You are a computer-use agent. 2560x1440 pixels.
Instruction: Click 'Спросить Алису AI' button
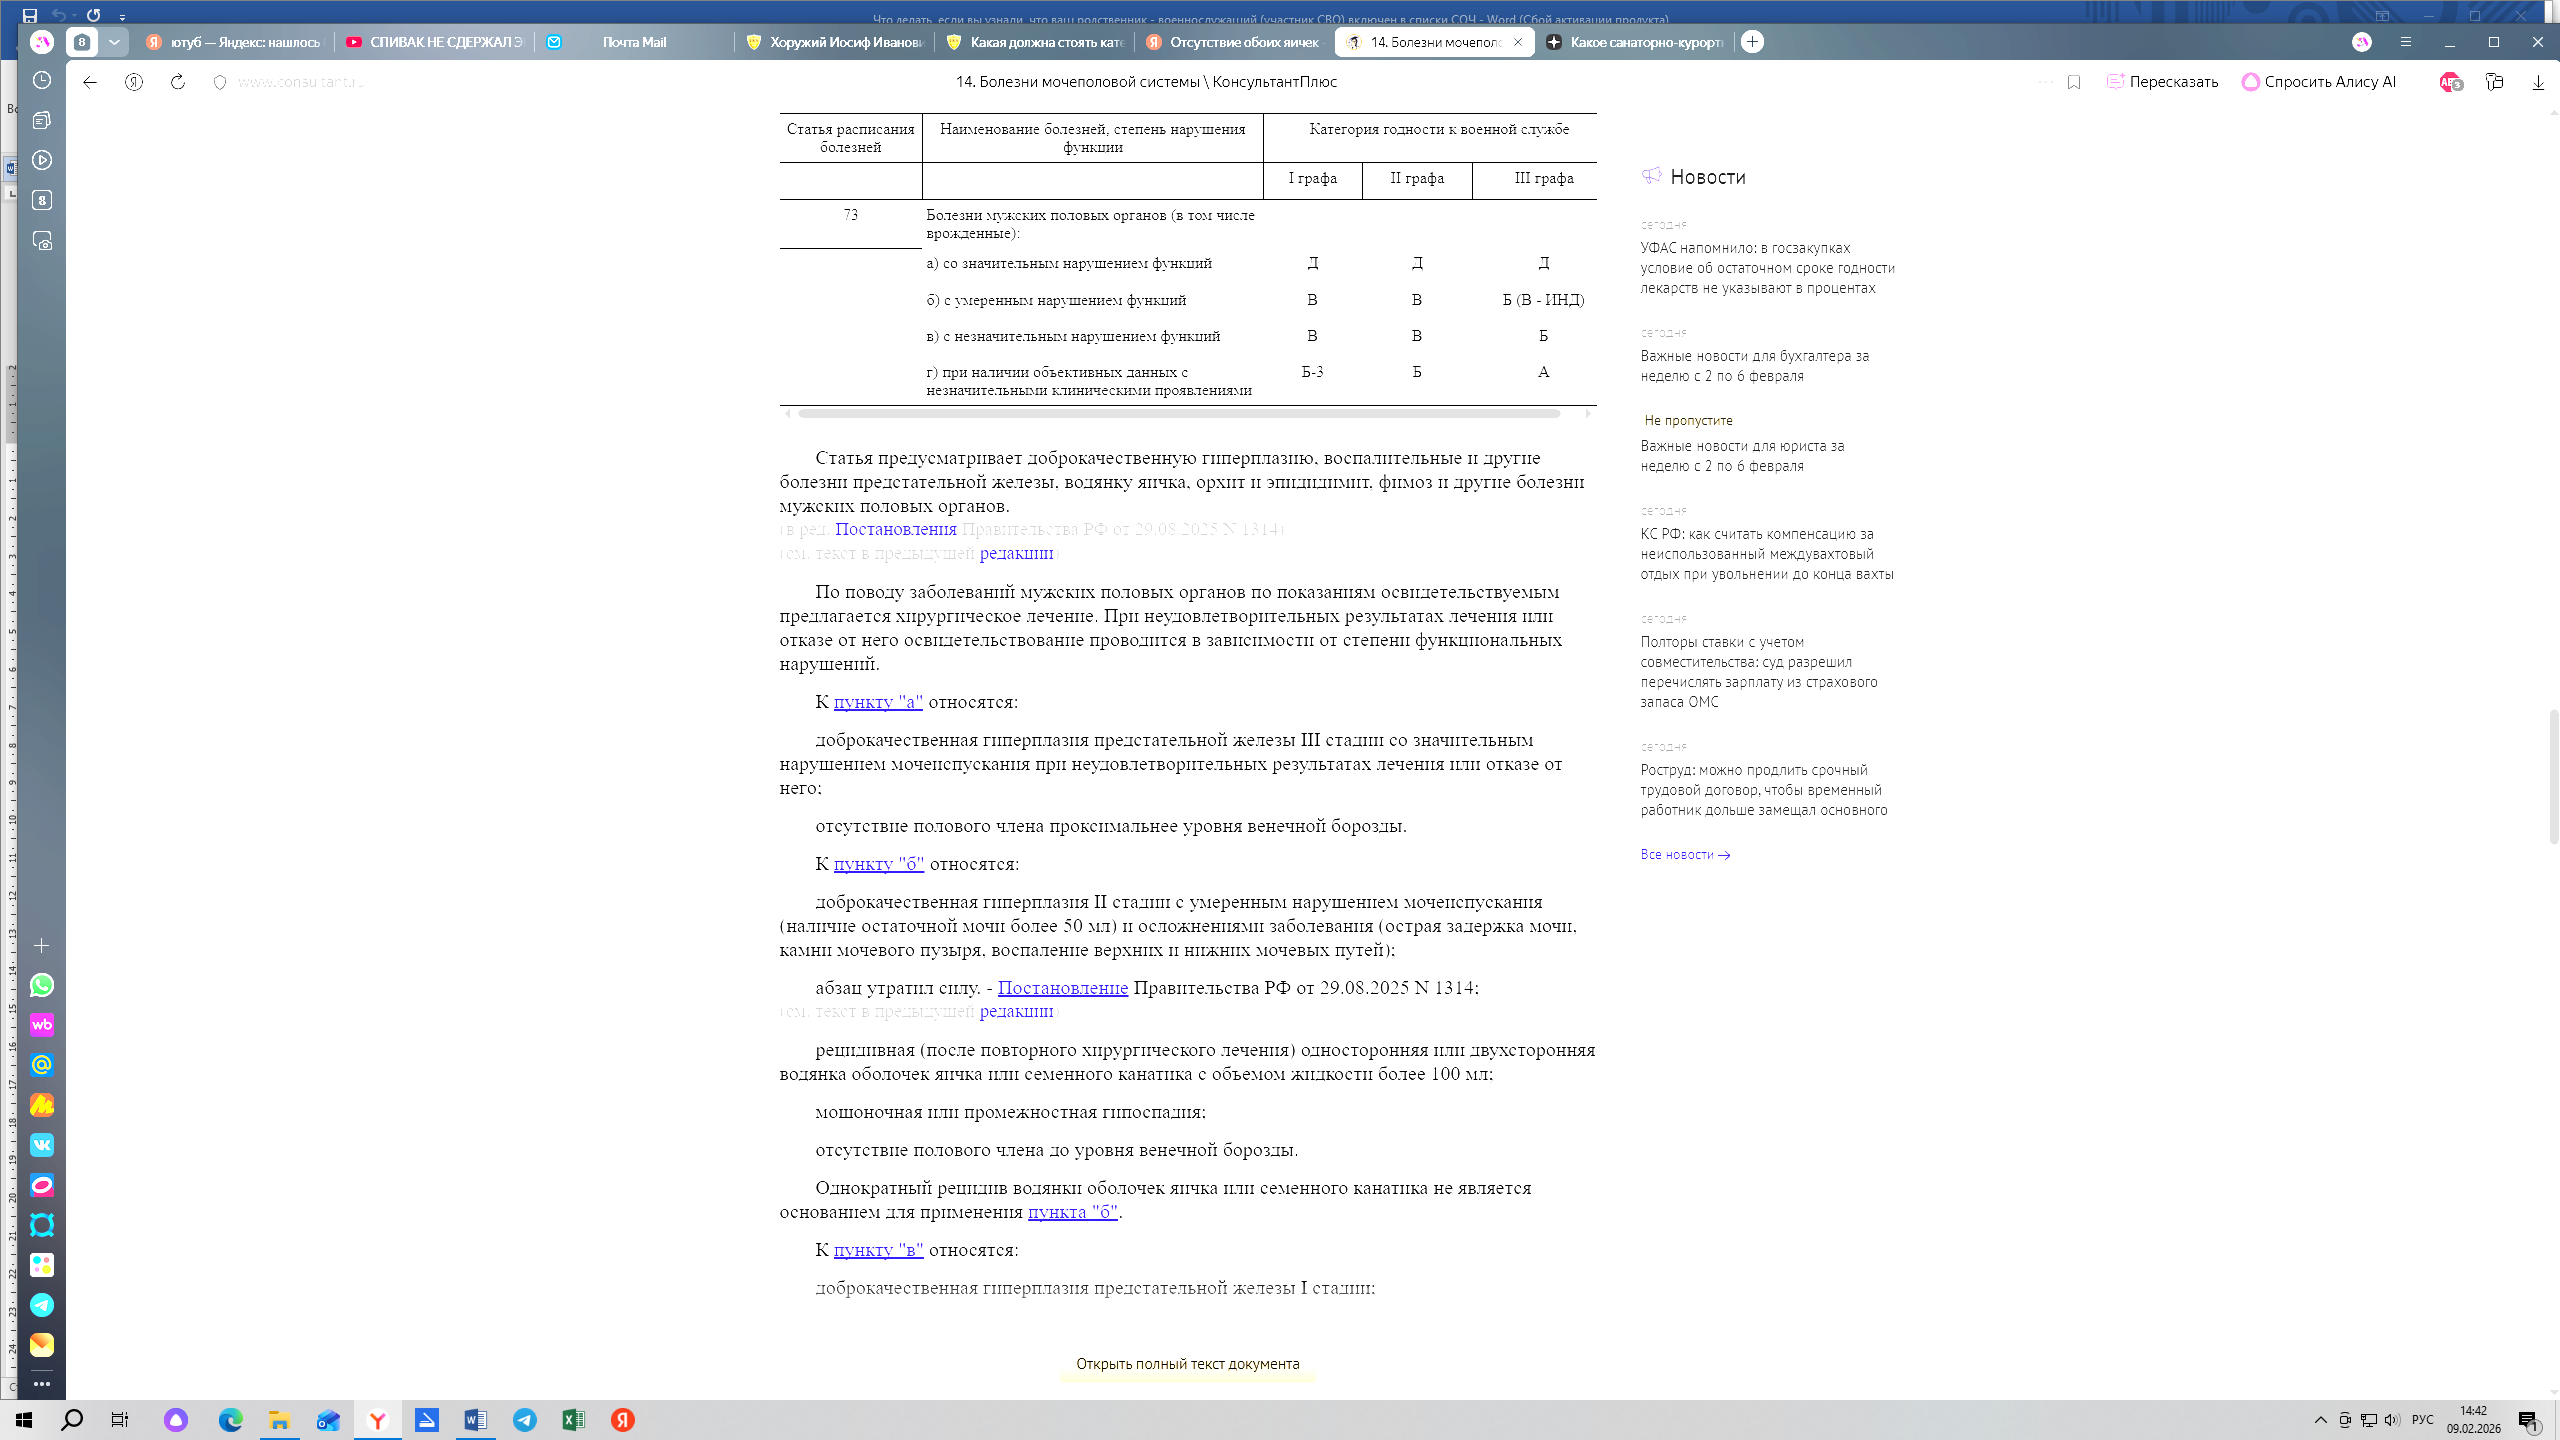tap(2319, 82)
